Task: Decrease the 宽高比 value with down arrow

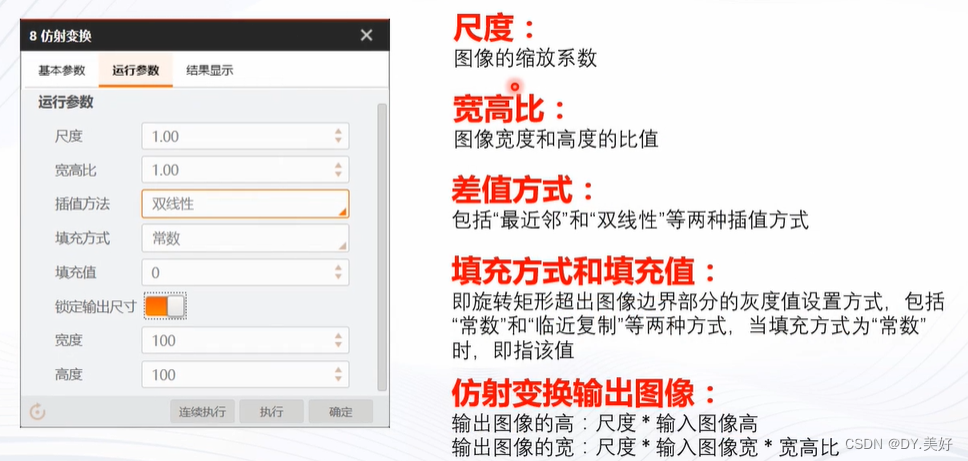Action: tap(338, 175)
